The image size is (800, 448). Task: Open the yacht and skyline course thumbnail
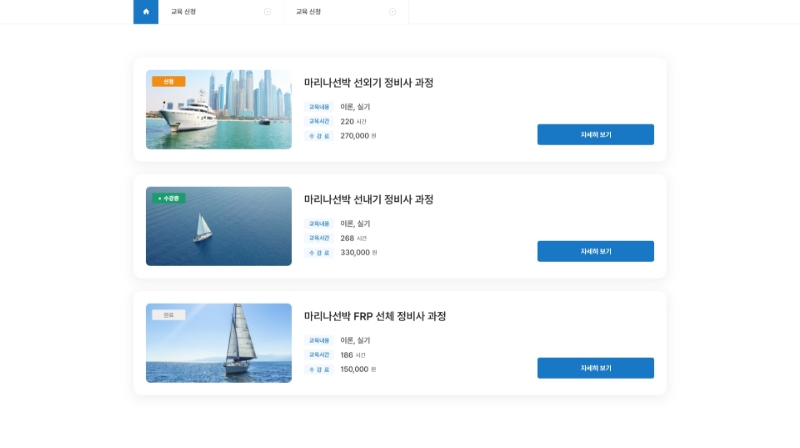(219, 110)
